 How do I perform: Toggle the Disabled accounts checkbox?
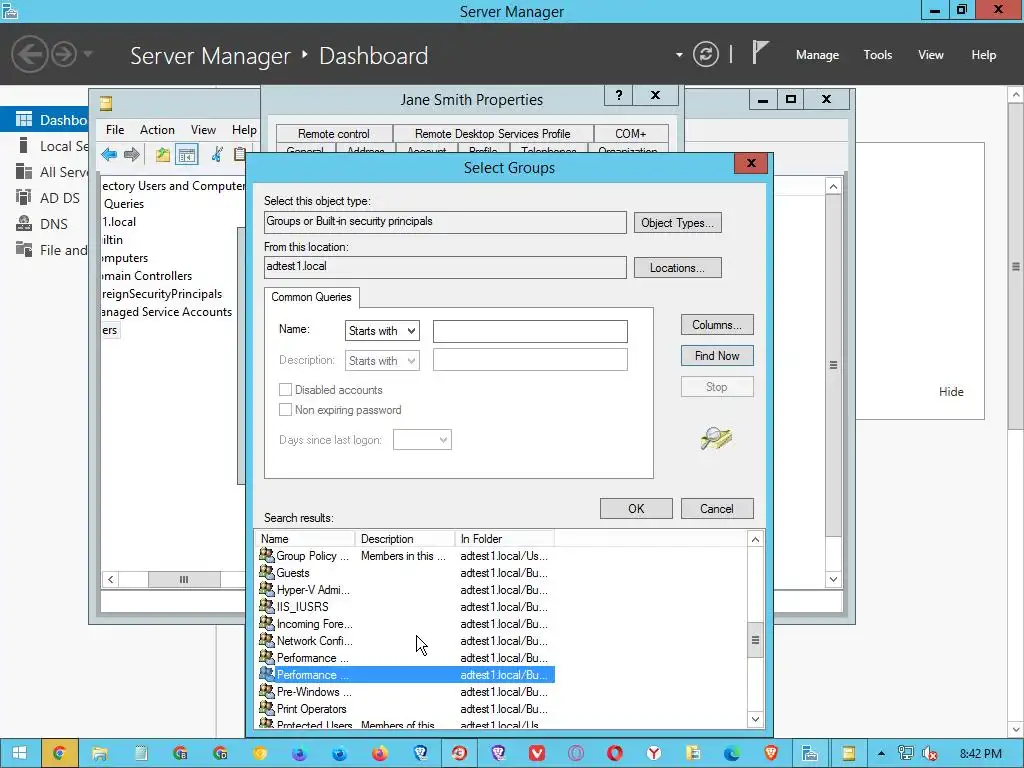click(x=285, y=390)
